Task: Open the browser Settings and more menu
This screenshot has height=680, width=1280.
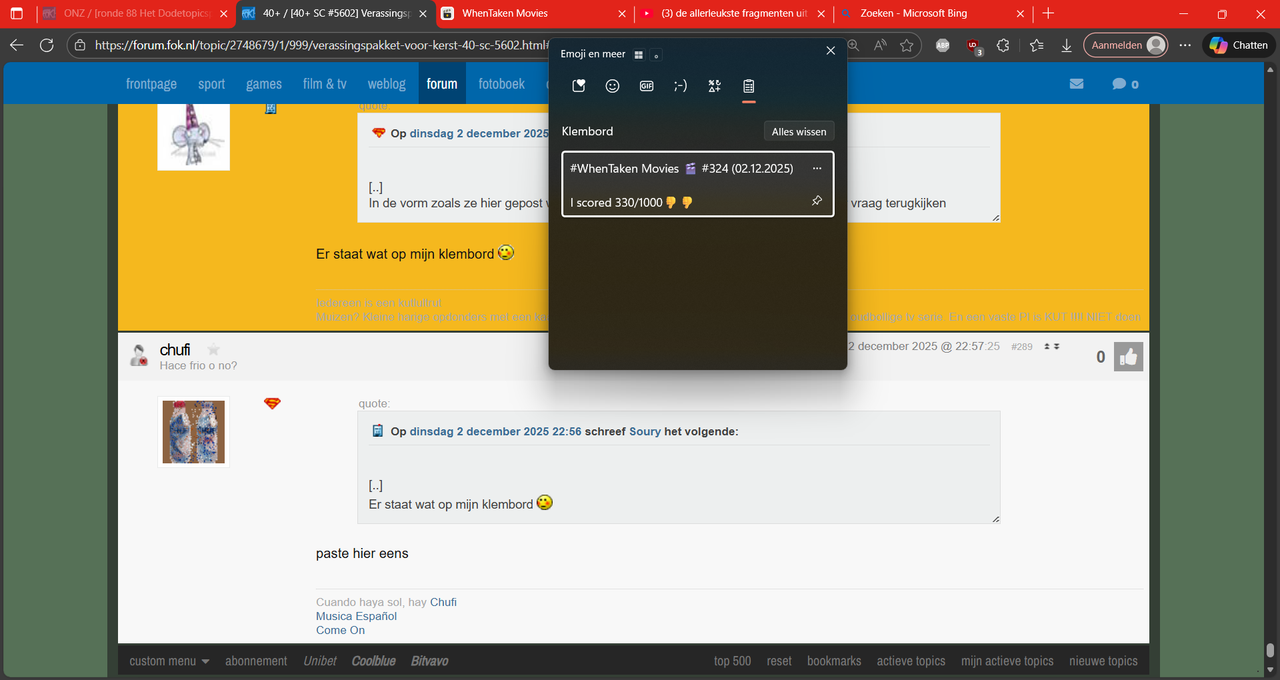Action: [1185, 45]
